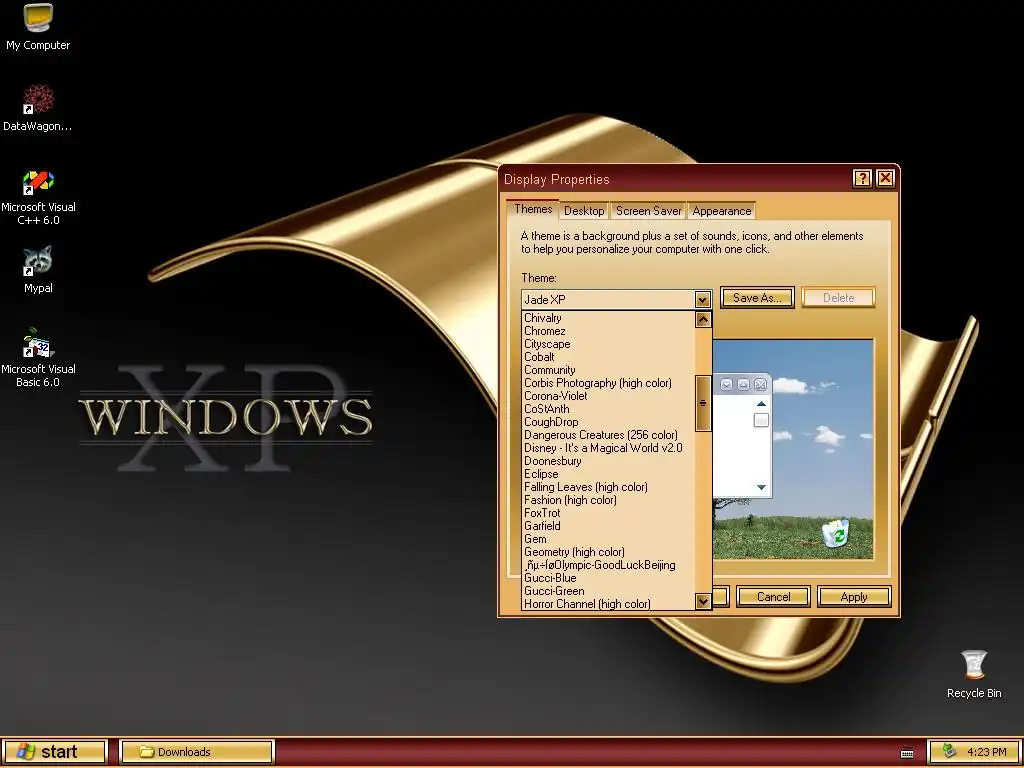Viewport: 1024px width, 768px height.
Task: Click theme list scroll up arrow
Action: click(x=703, y=319)
